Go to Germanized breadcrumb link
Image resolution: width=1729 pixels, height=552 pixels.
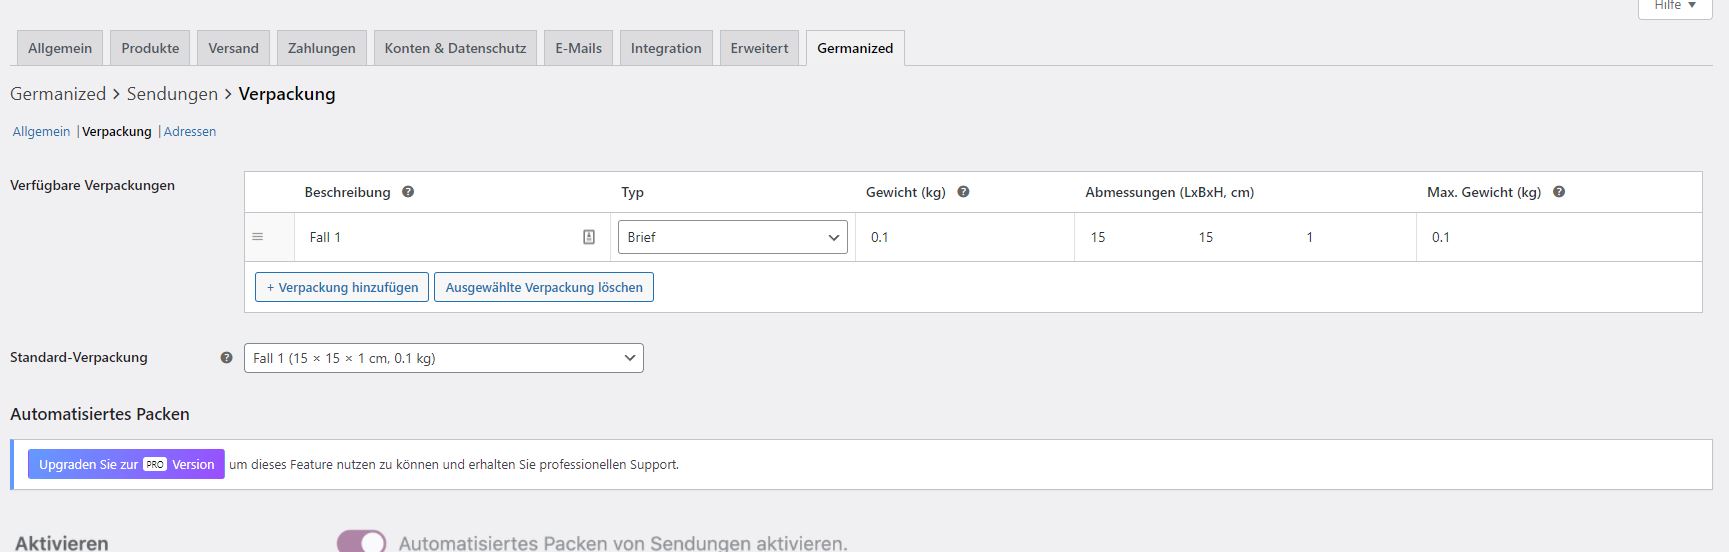(x=58, y=94)
